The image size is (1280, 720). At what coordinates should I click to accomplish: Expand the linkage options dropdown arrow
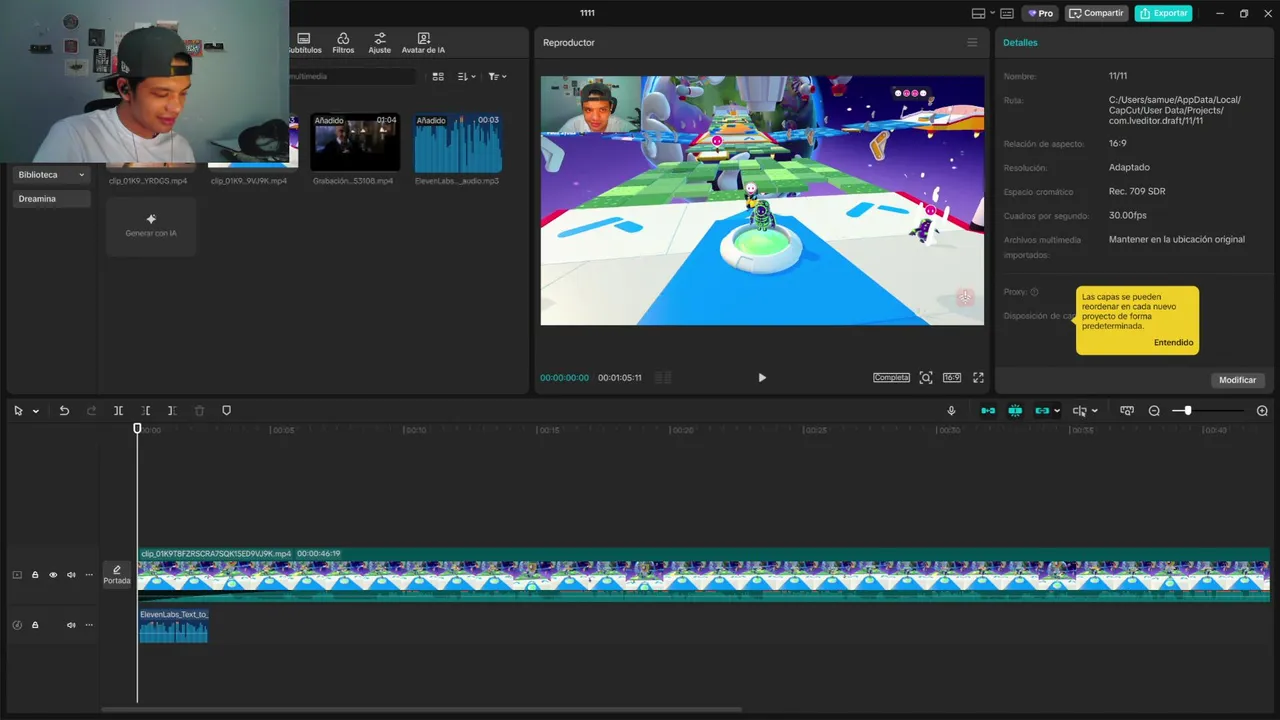1057,411
